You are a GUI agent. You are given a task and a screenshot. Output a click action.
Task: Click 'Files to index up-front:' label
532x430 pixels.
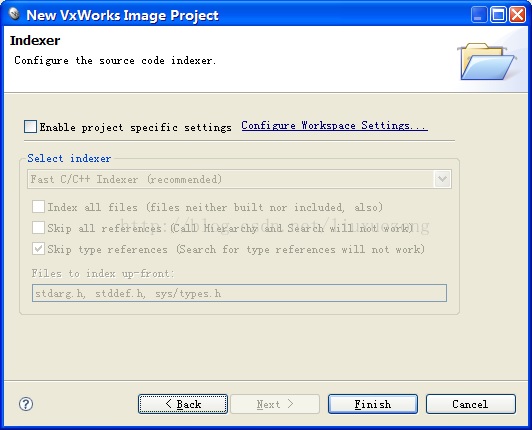(103, 273)
